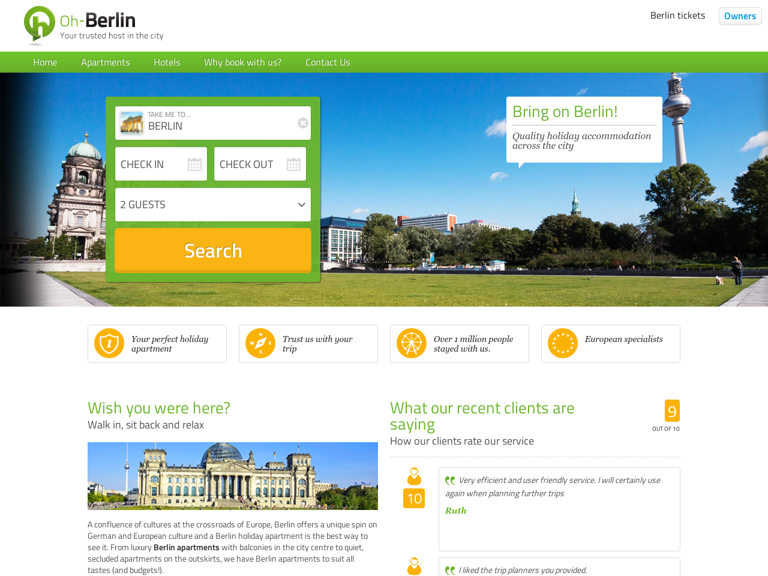The height and width of the screenshot is (576, 768).
Task: Open the Check Out calendar icon
Action: (x=293, y=164)
